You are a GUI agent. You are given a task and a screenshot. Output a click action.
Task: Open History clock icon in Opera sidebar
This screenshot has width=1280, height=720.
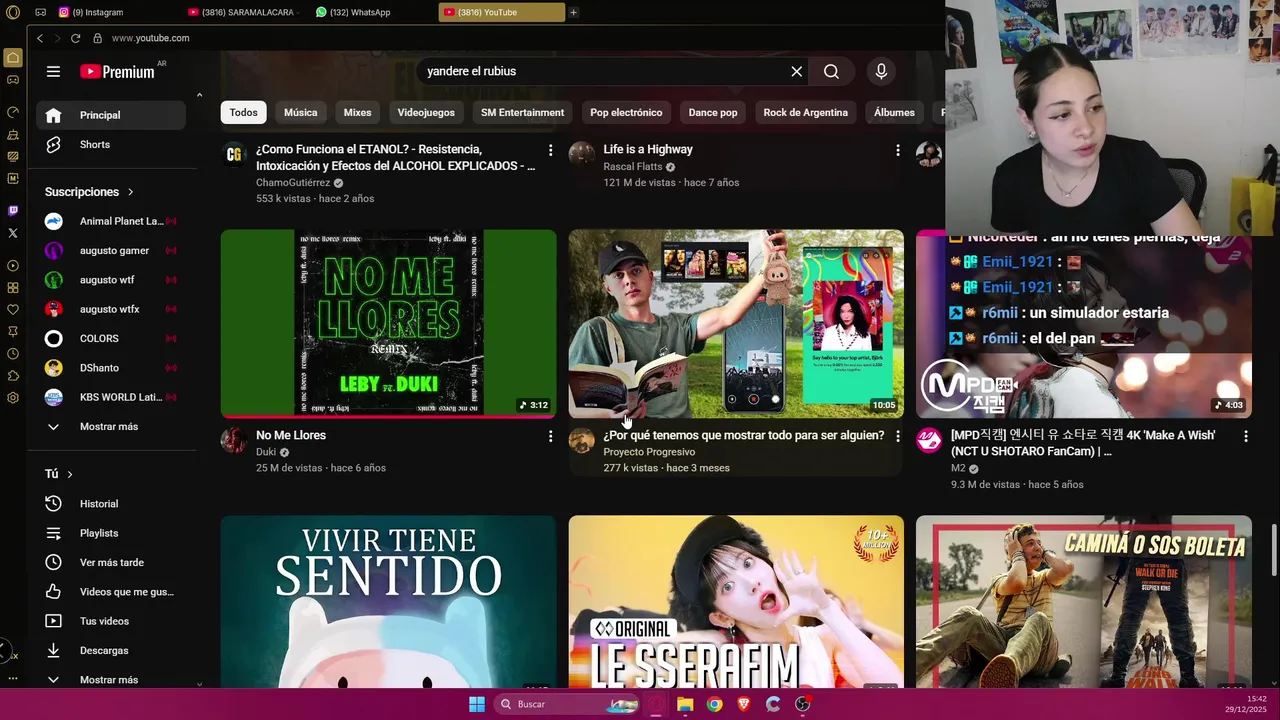13,354
